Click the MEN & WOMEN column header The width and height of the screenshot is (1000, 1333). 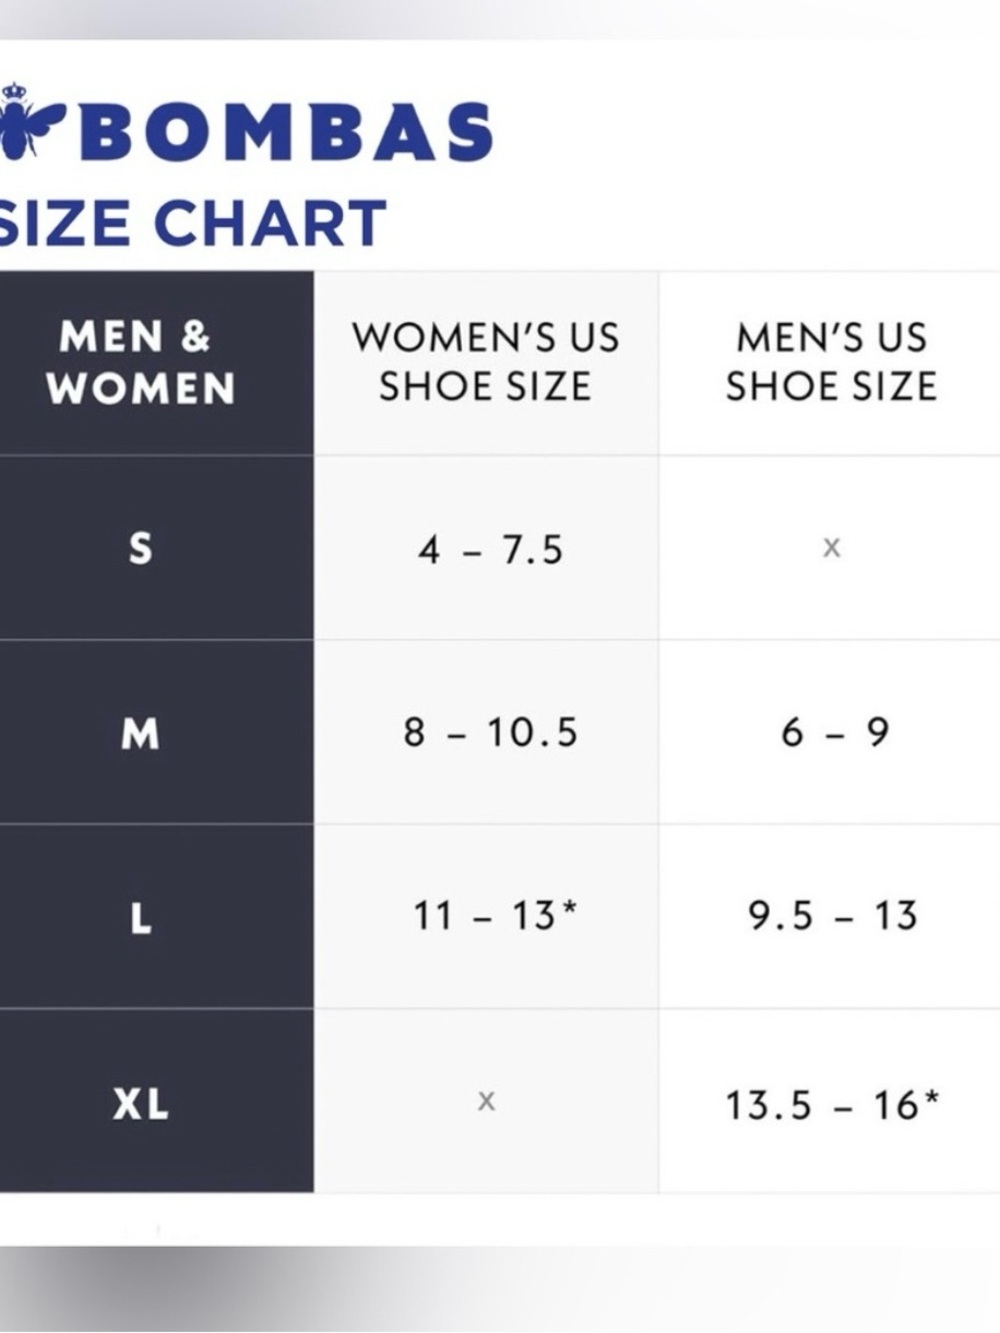pos(141,362)
